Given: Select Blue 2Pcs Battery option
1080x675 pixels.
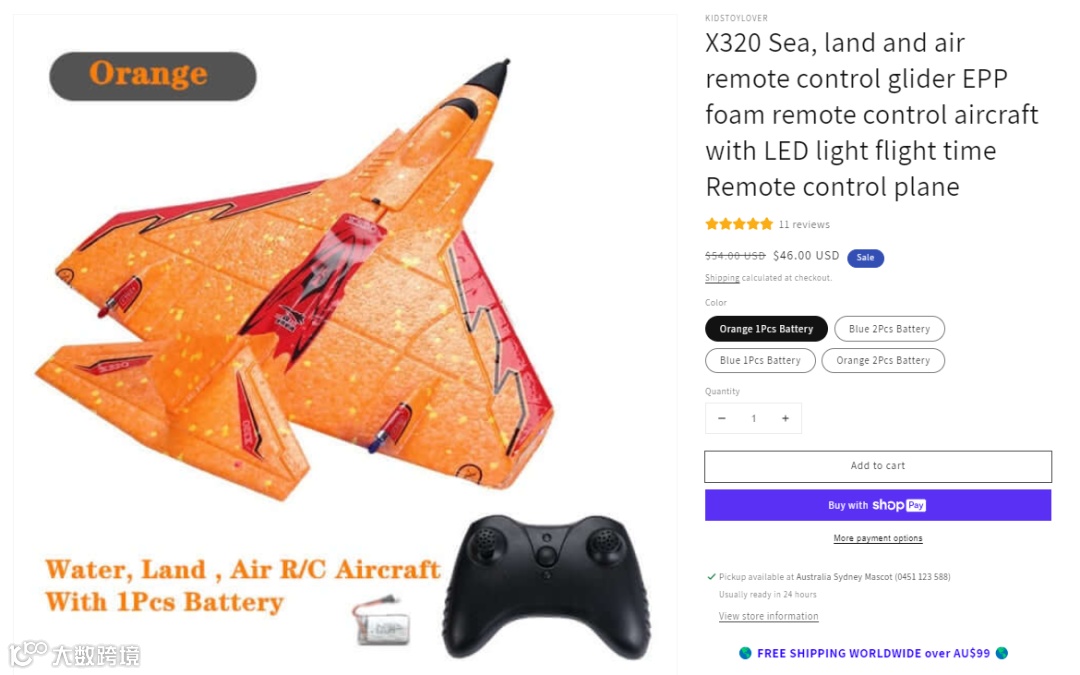Looking at the screenshot, I should click(x=889, y=329).
